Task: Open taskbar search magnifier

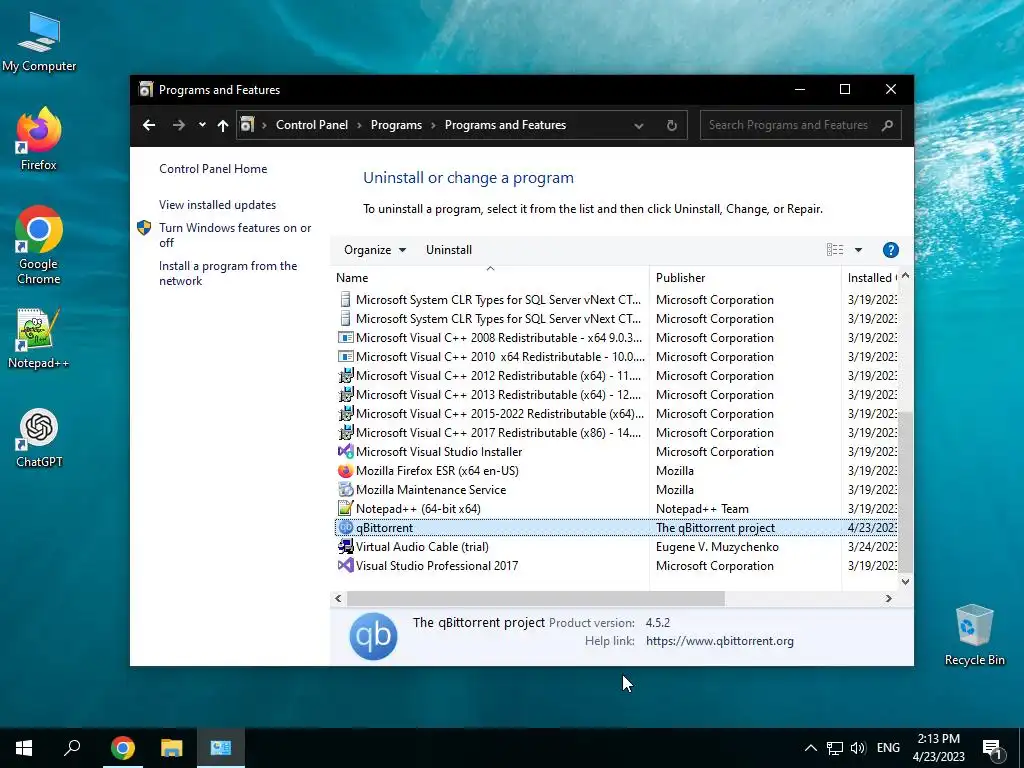Action: [x=72, y=748]
